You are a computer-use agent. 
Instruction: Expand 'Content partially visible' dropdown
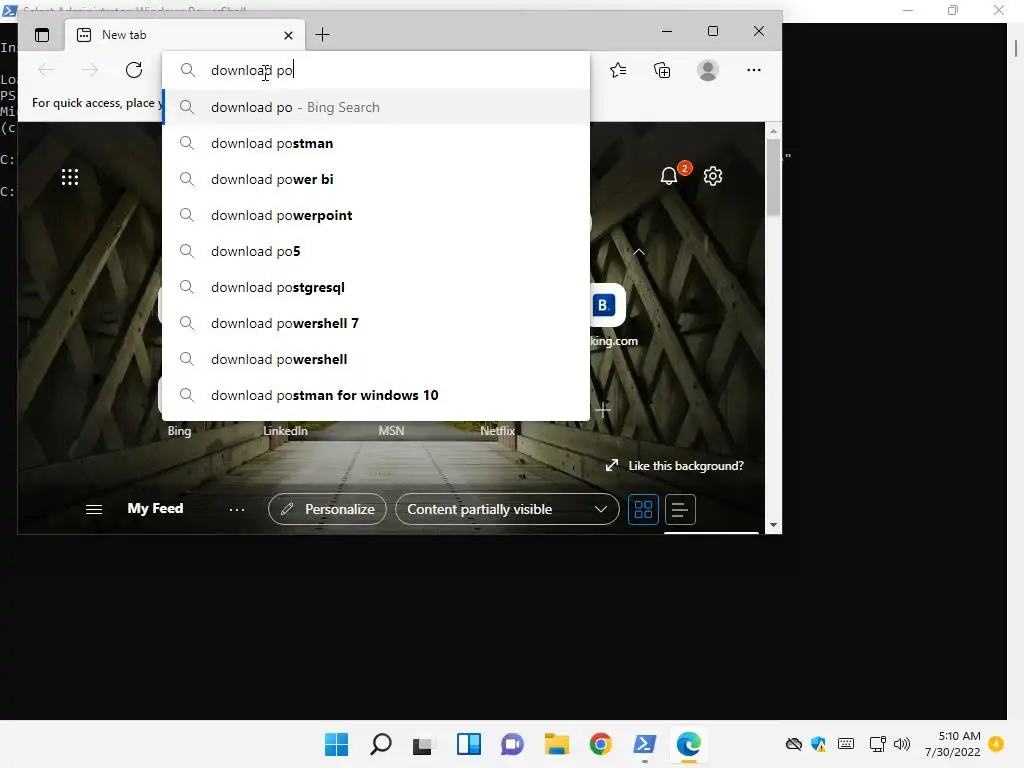[x=507, y=509]
